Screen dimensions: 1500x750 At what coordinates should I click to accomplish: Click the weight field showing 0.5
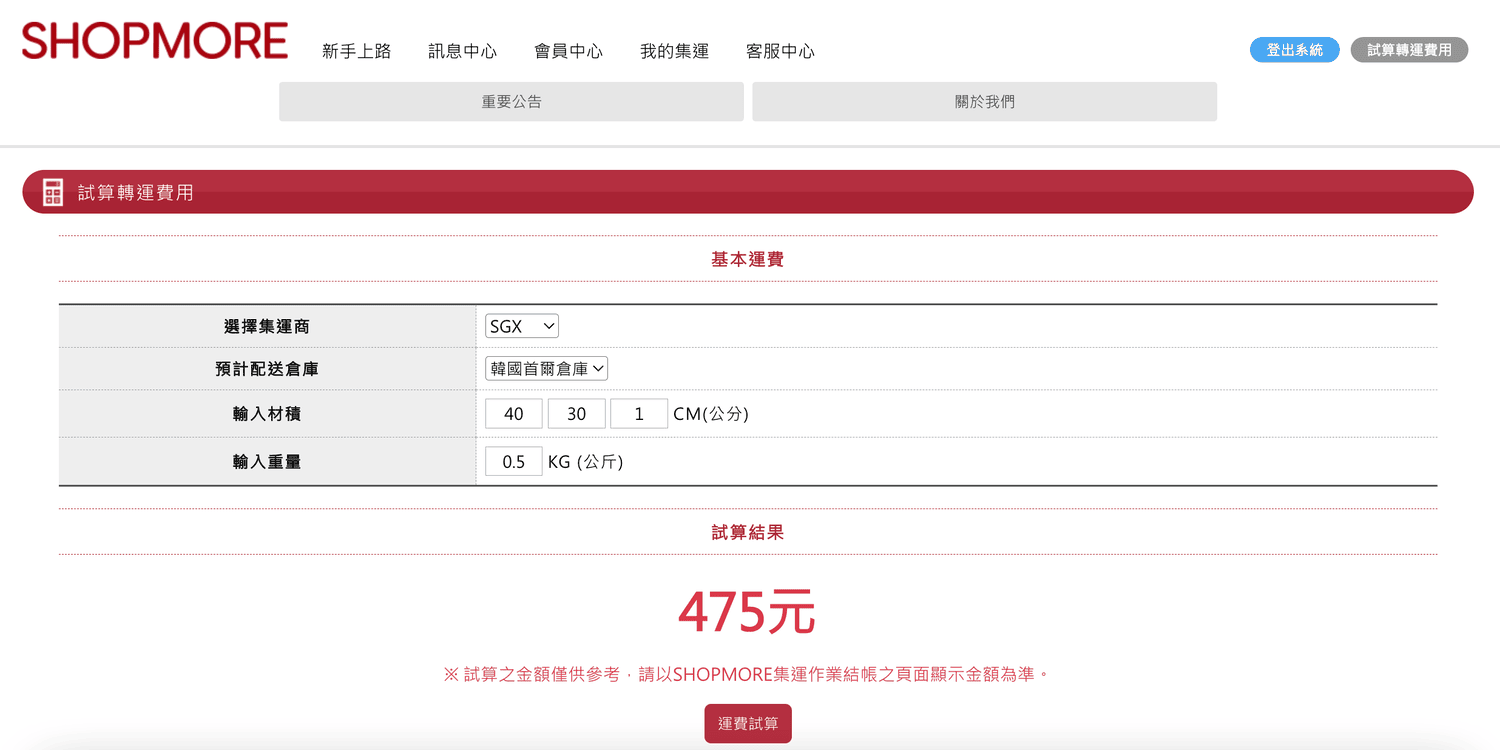tap(514, 462)
